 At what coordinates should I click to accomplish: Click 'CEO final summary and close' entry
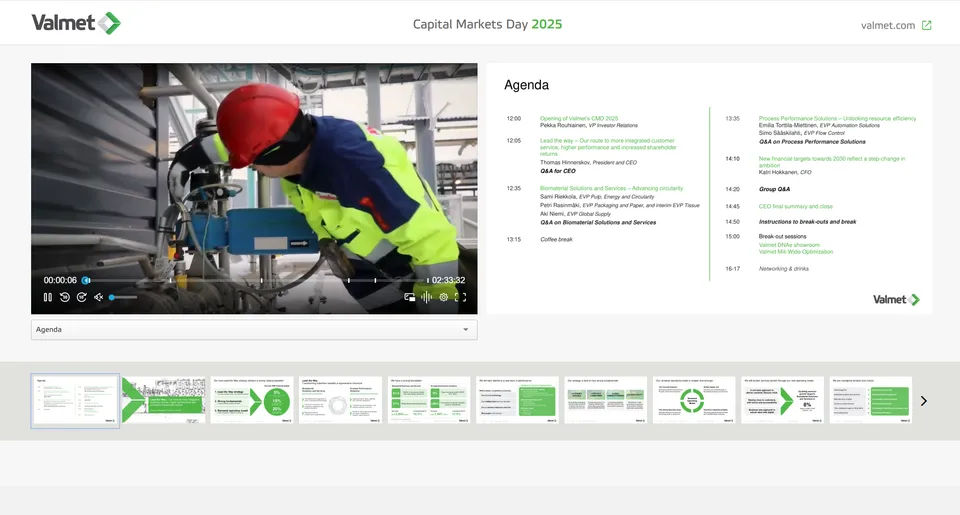795,206
